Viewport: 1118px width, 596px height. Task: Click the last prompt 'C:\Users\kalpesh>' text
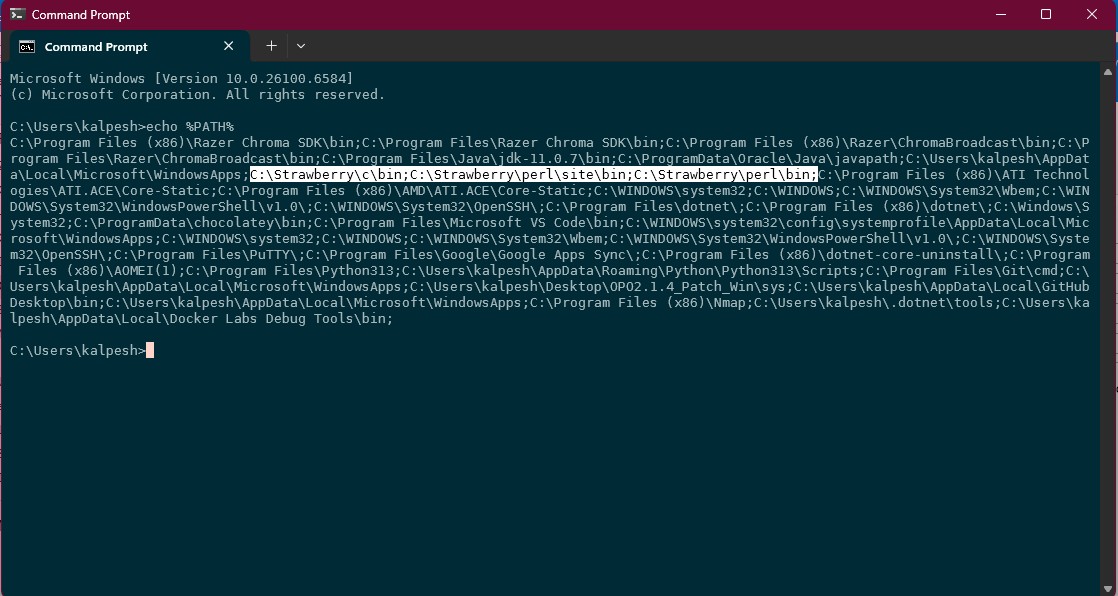(x=77, y=350)
